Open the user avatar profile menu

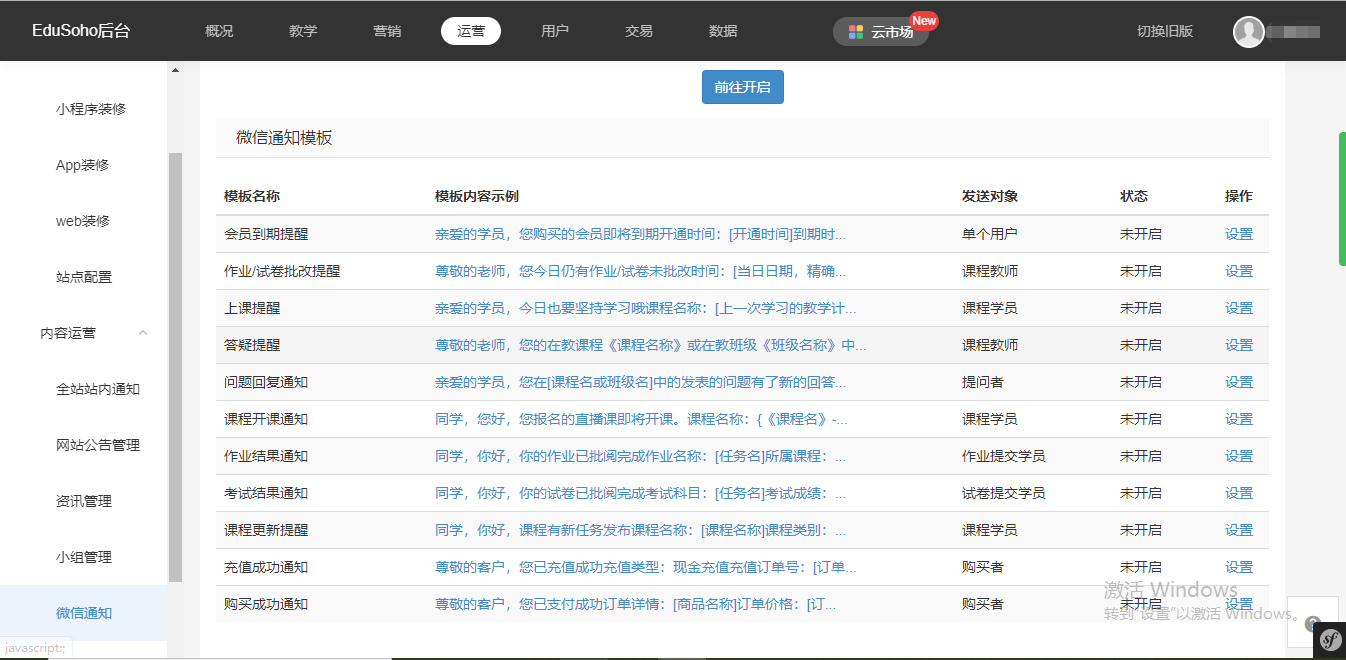coord(1249,31)
